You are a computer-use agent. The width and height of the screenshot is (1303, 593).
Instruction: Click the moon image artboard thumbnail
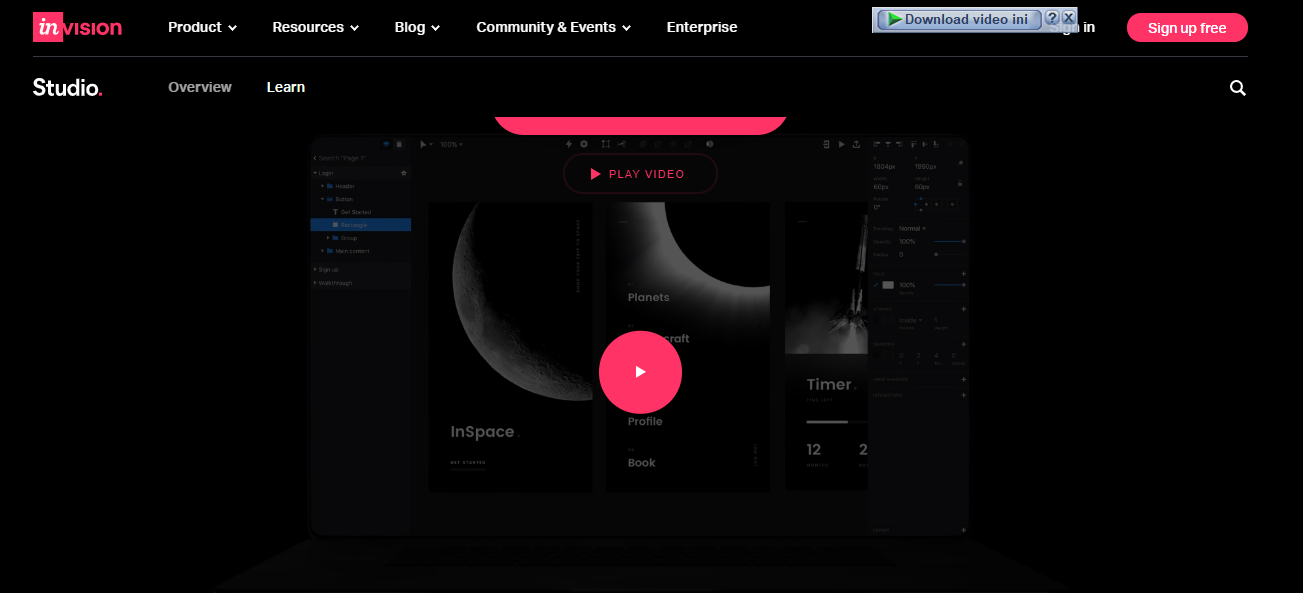[x=510, y=346]
